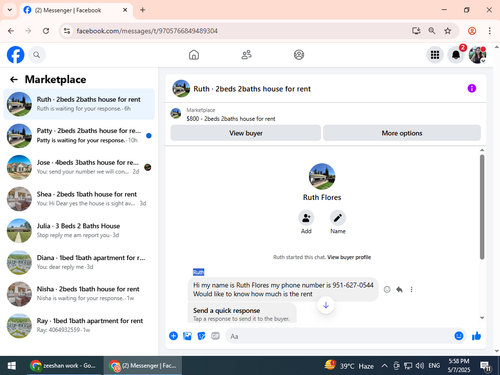This screenshot has height=375, width=500.
Task: Open the account profile picture menu
Action: click(x=477, y=55)
